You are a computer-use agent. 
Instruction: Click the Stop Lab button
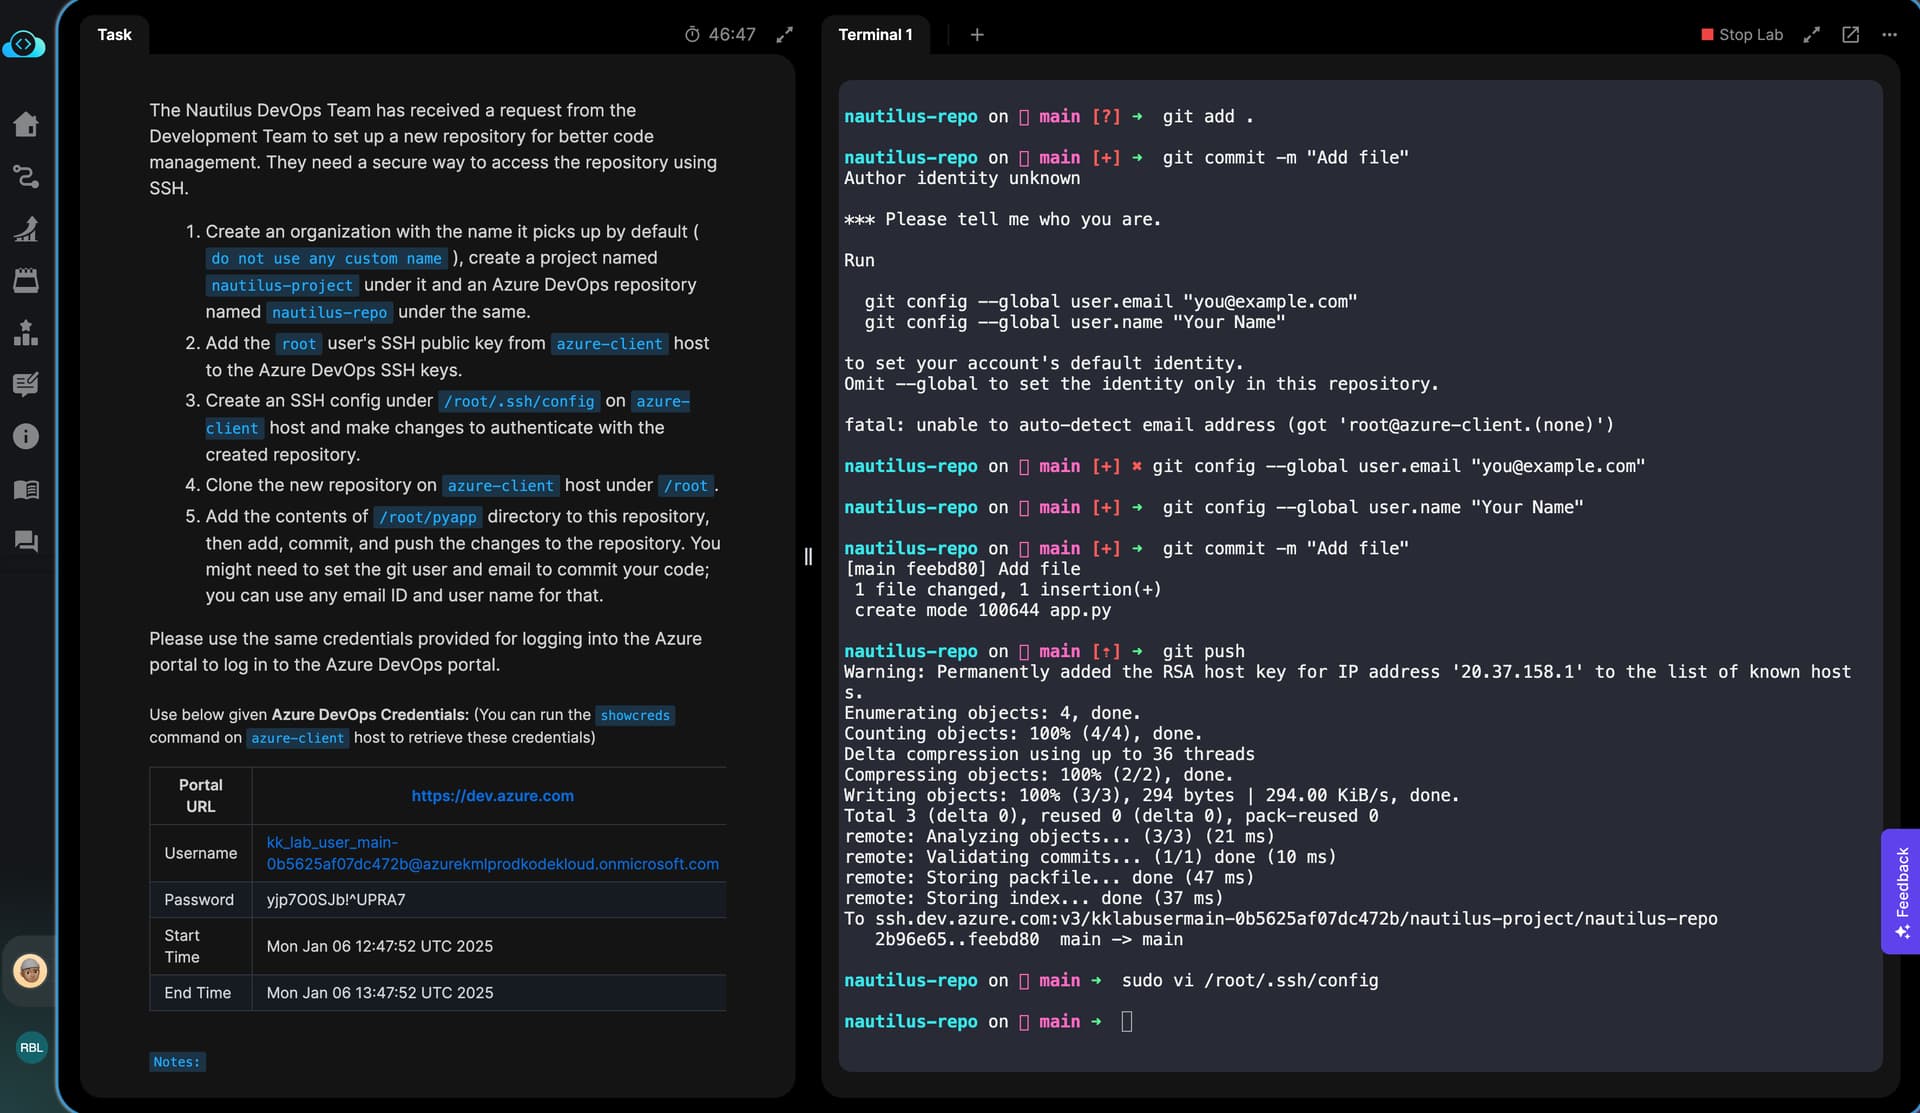pyautogui.click(x=1741, y=35)
